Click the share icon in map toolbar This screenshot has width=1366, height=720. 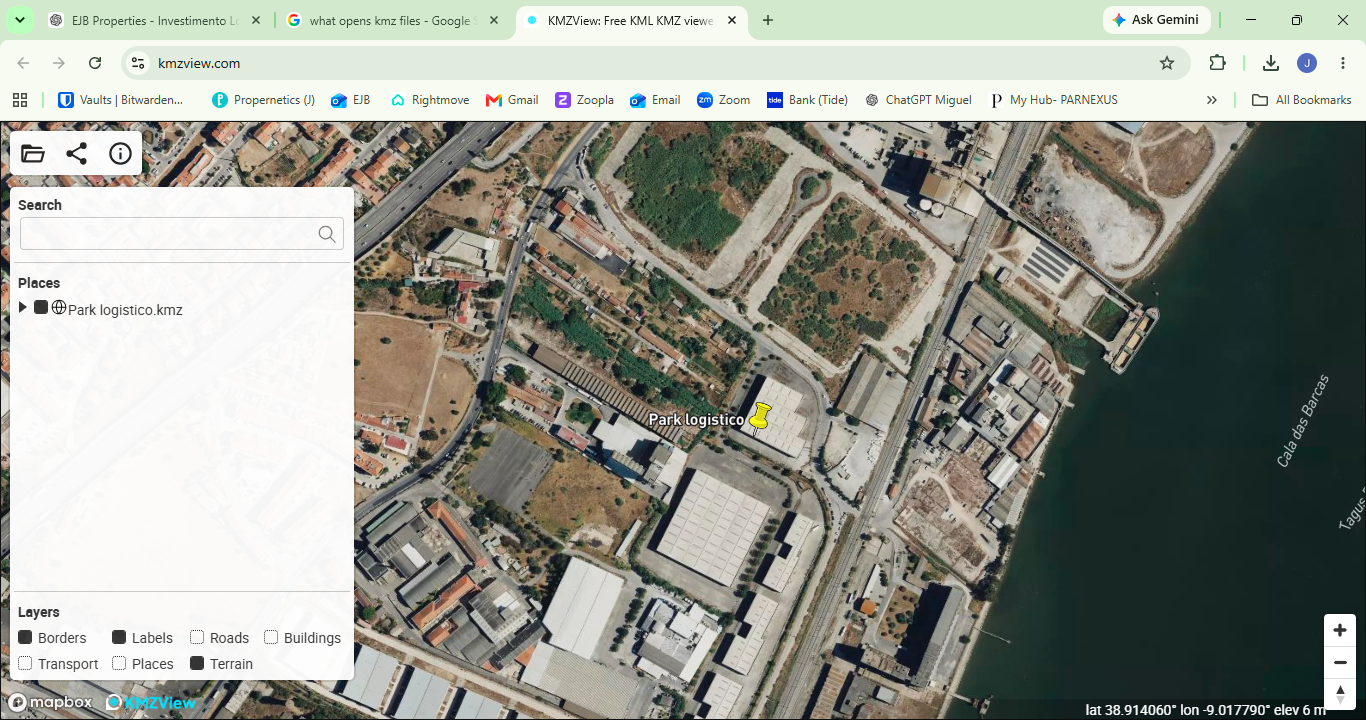point(76,154)
